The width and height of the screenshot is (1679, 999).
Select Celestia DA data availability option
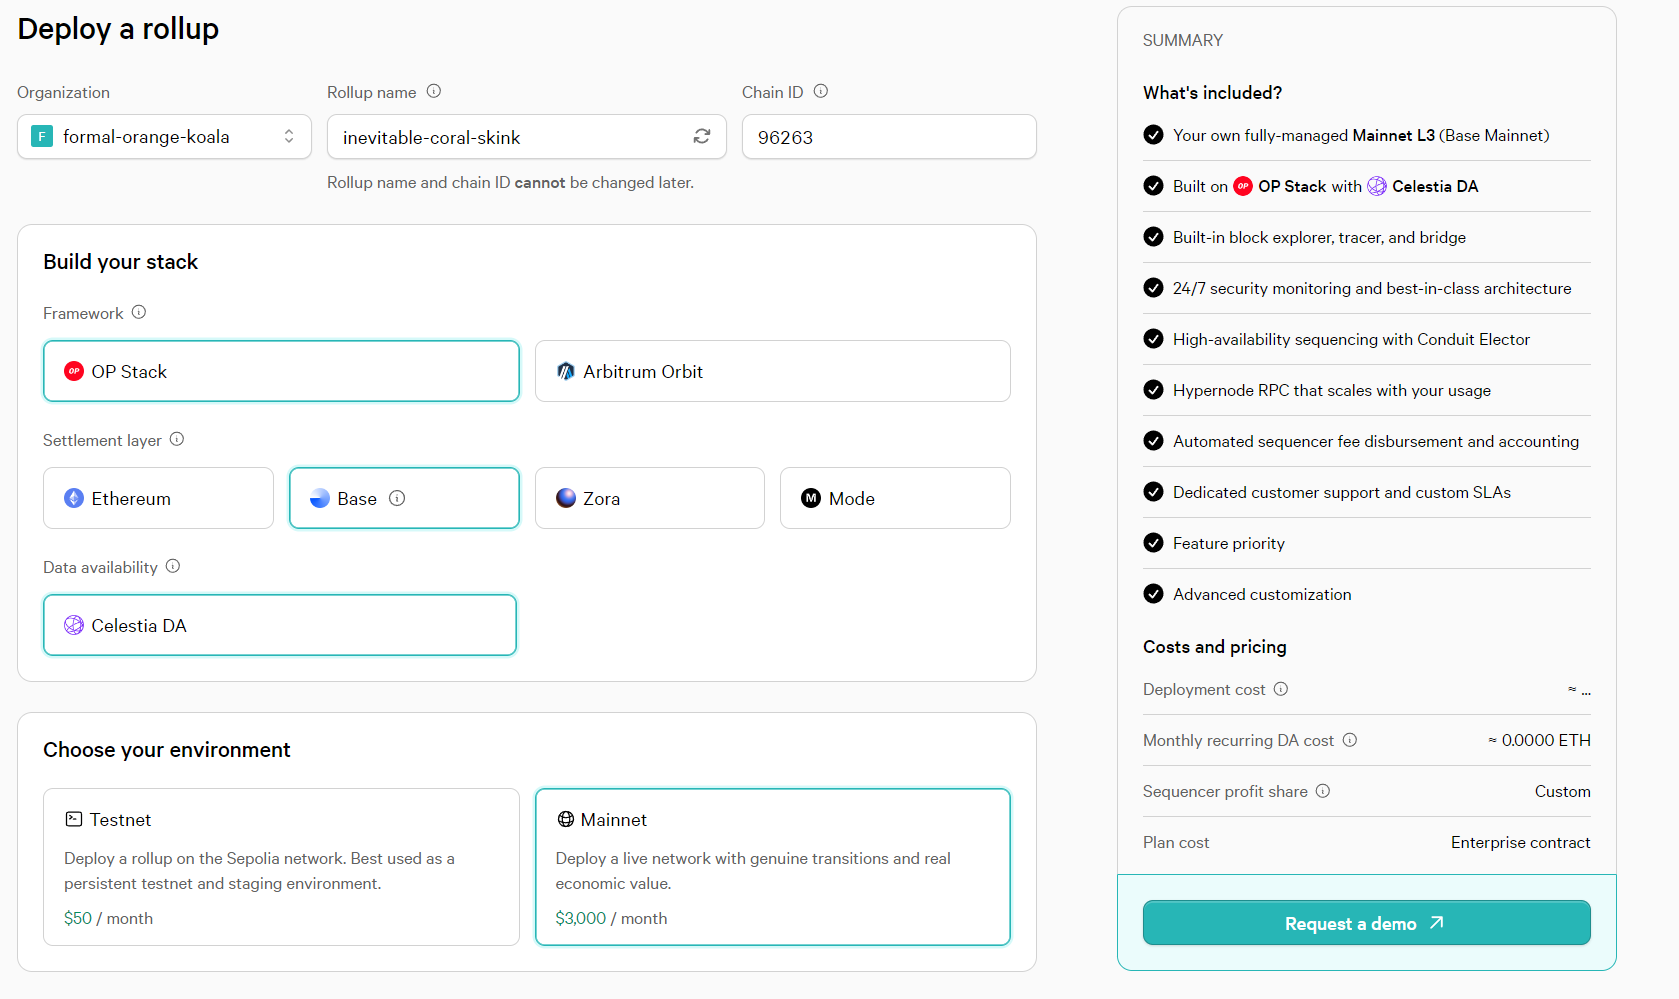pos(280,625)
